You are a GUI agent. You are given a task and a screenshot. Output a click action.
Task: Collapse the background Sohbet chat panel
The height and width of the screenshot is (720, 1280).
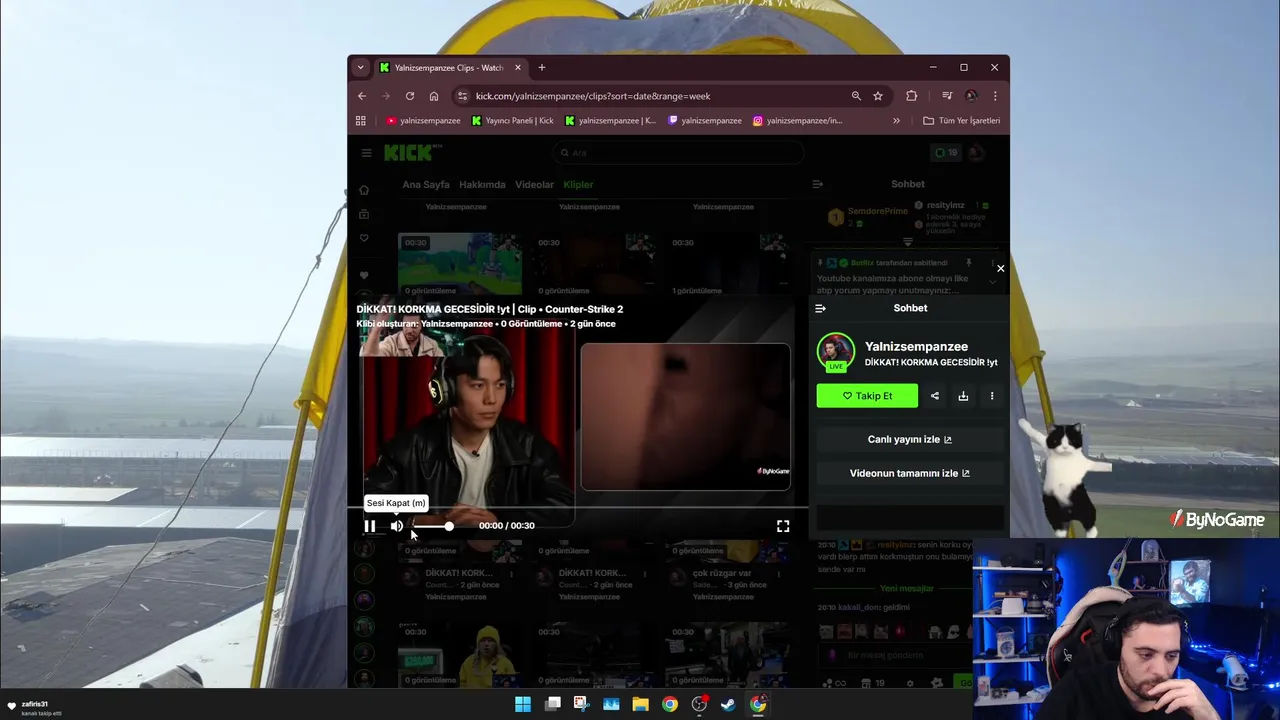[x=817, y=184]
